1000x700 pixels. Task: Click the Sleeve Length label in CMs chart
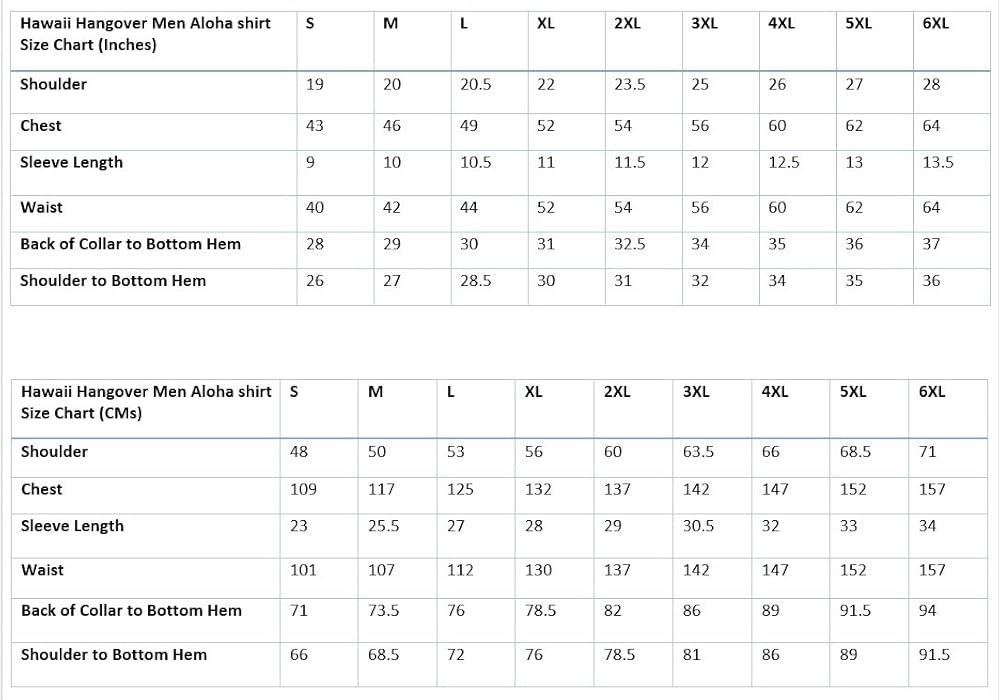(x=72, y=526)
